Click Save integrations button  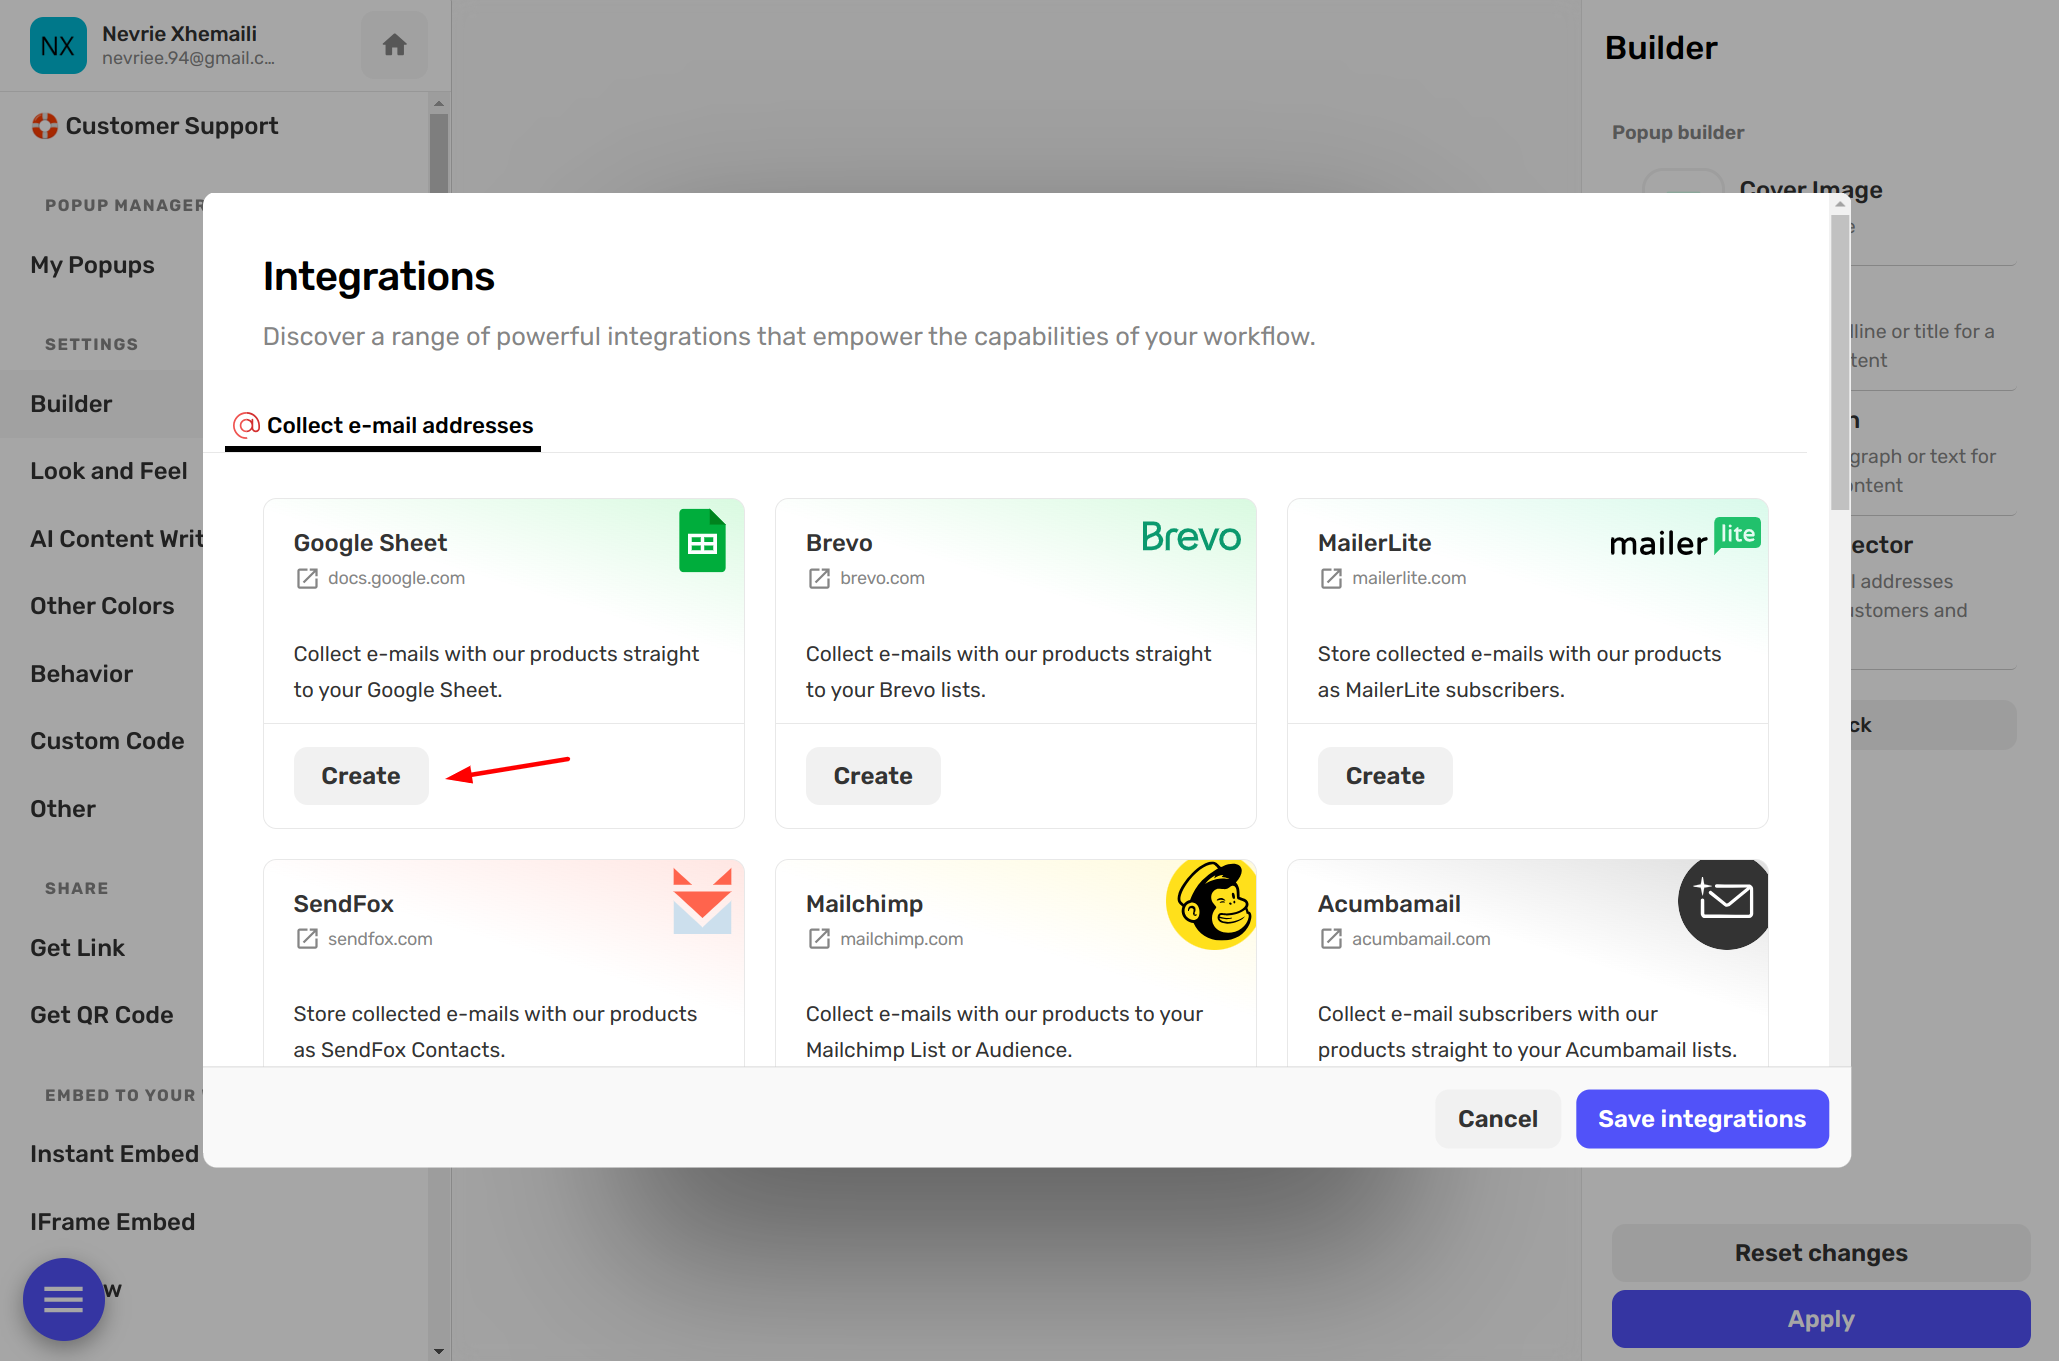point(1702,1119)
